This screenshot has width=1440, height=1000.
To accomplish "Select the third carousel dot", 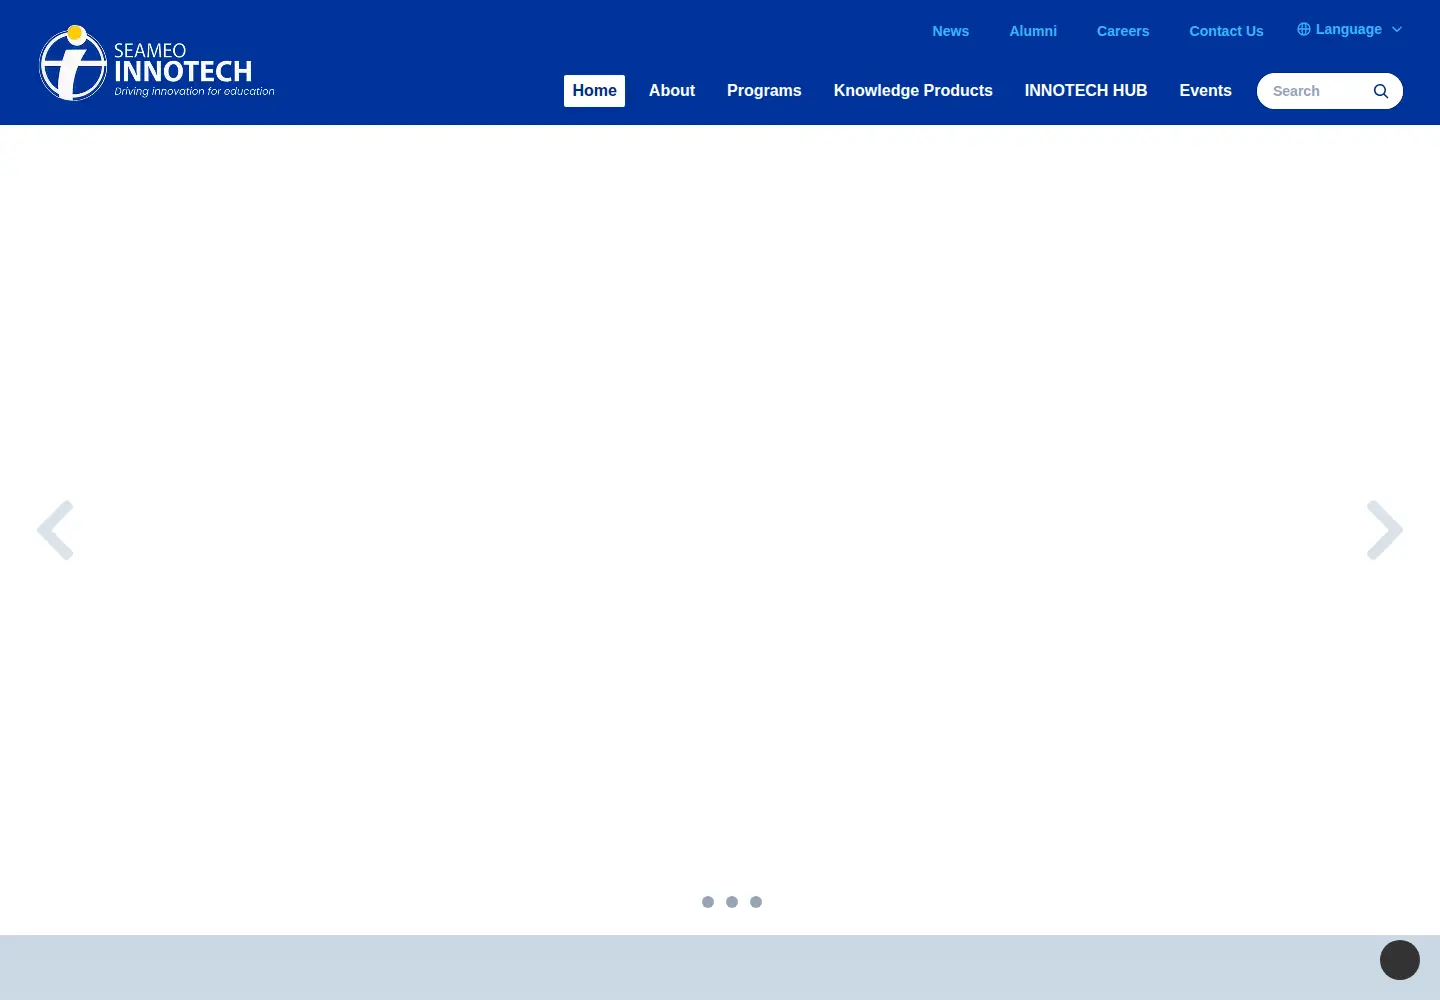I will click(756, 902).
